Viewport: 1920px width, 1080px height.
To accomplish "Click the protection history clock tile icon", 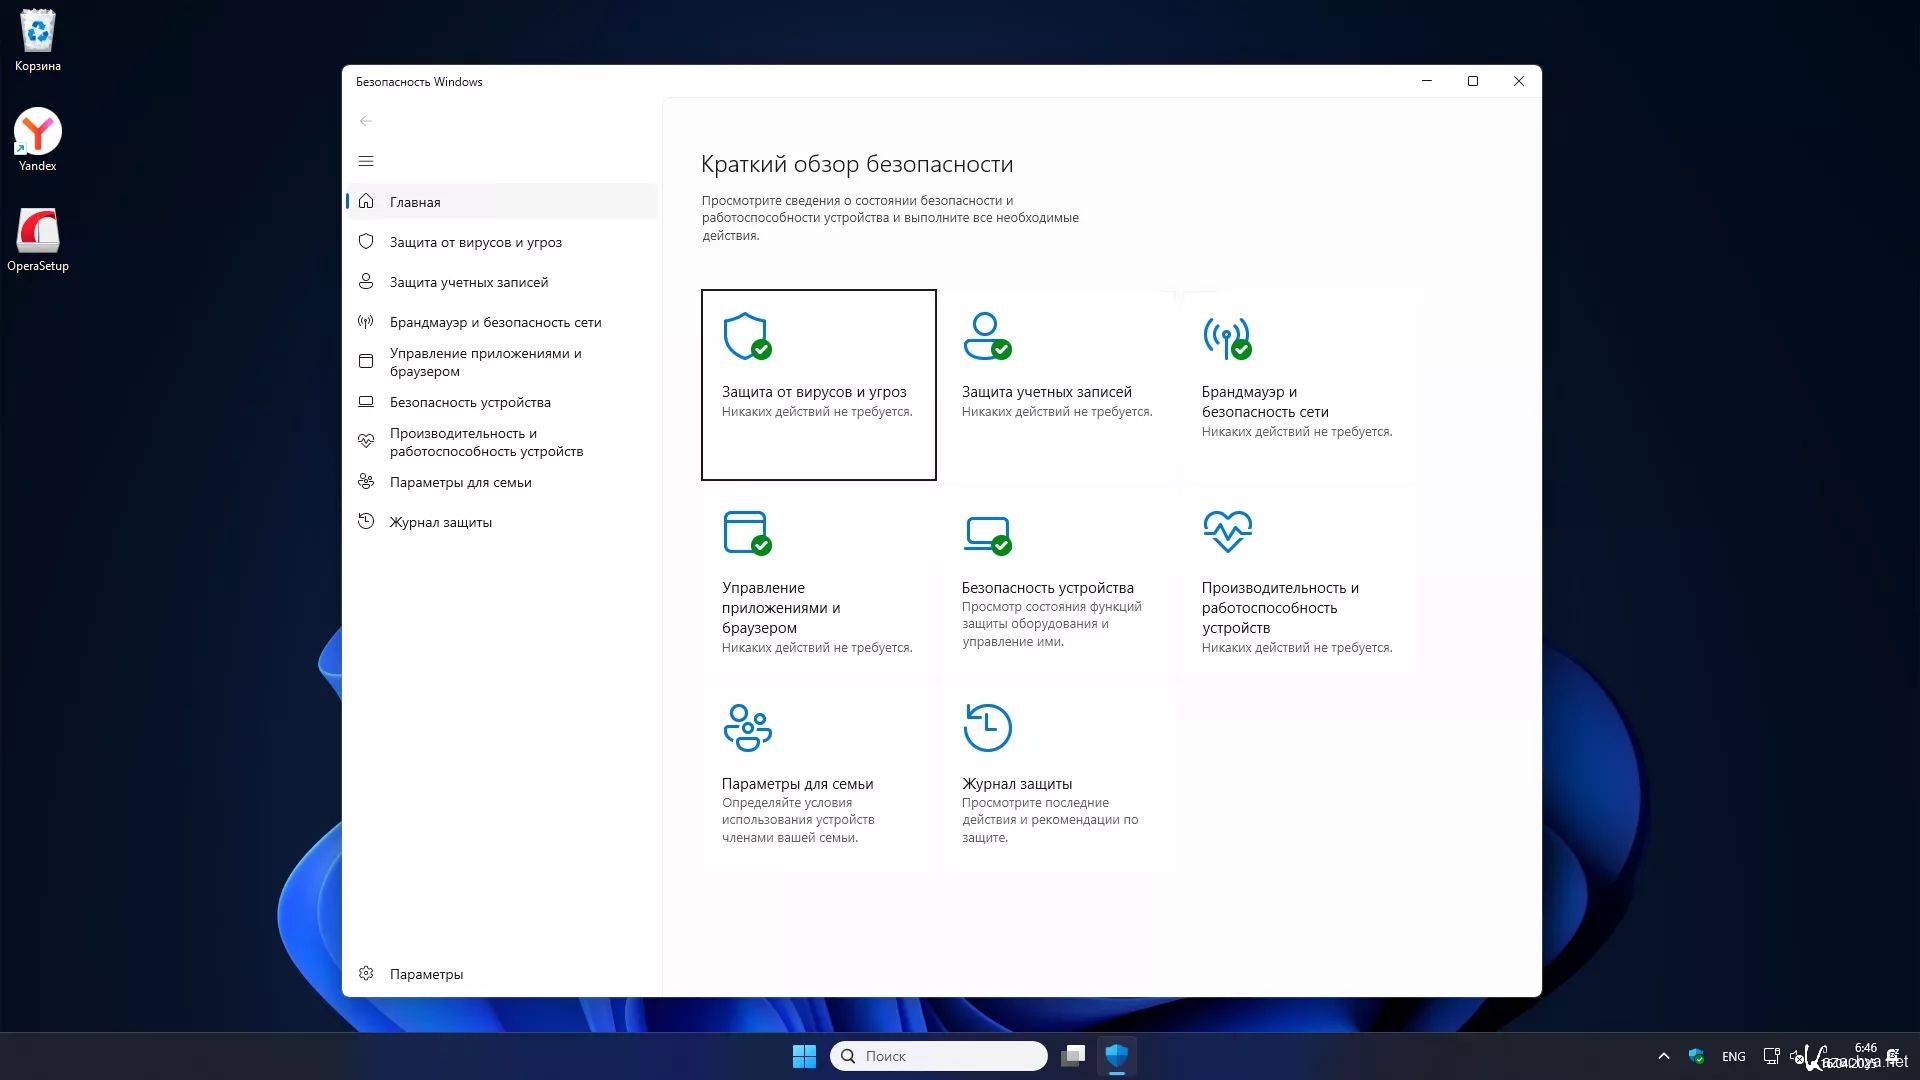I will 987,727.
